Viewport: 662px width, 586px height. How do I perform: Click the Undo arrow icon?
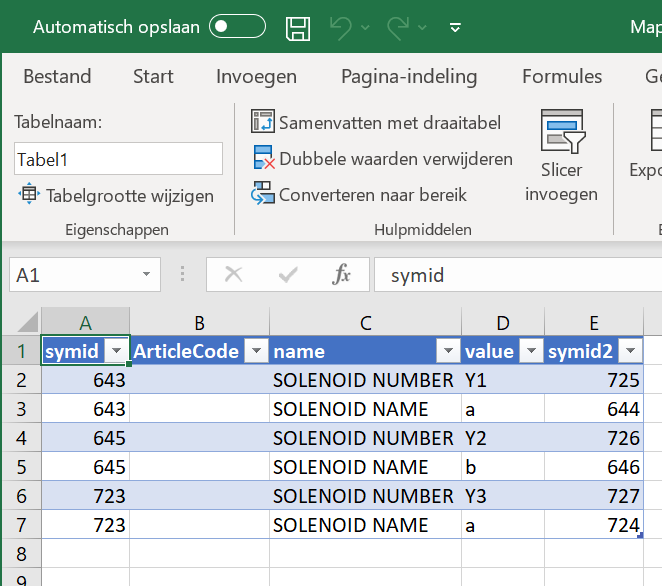[x=341, y=28]
